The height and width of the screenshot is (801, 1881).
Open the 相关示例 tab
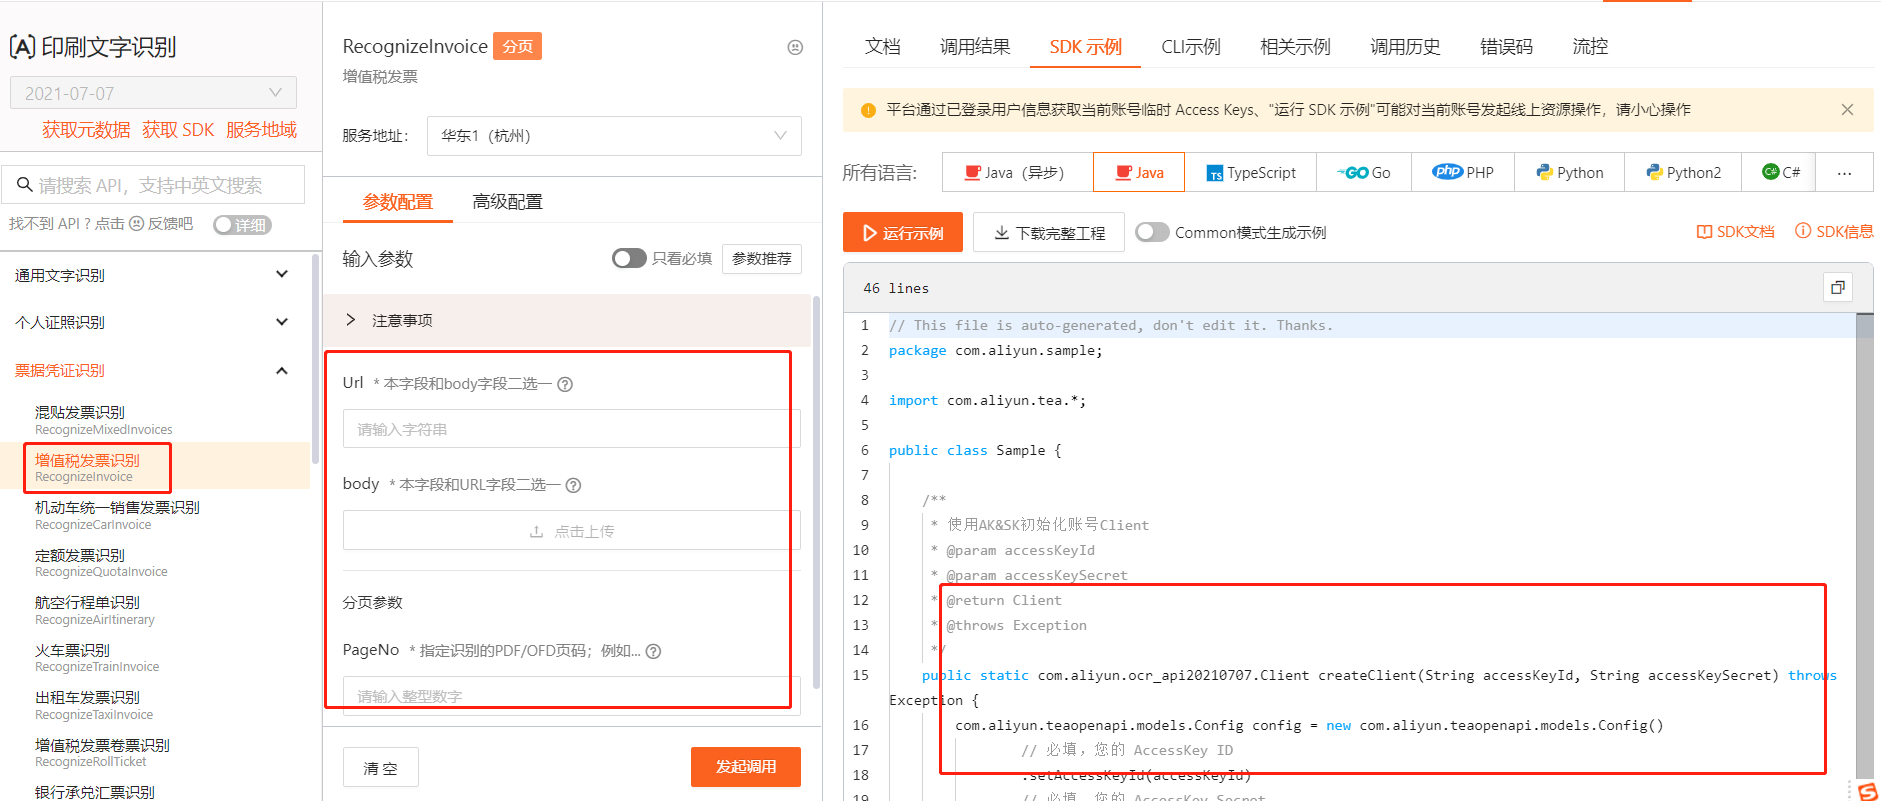tap(1295, 47)
